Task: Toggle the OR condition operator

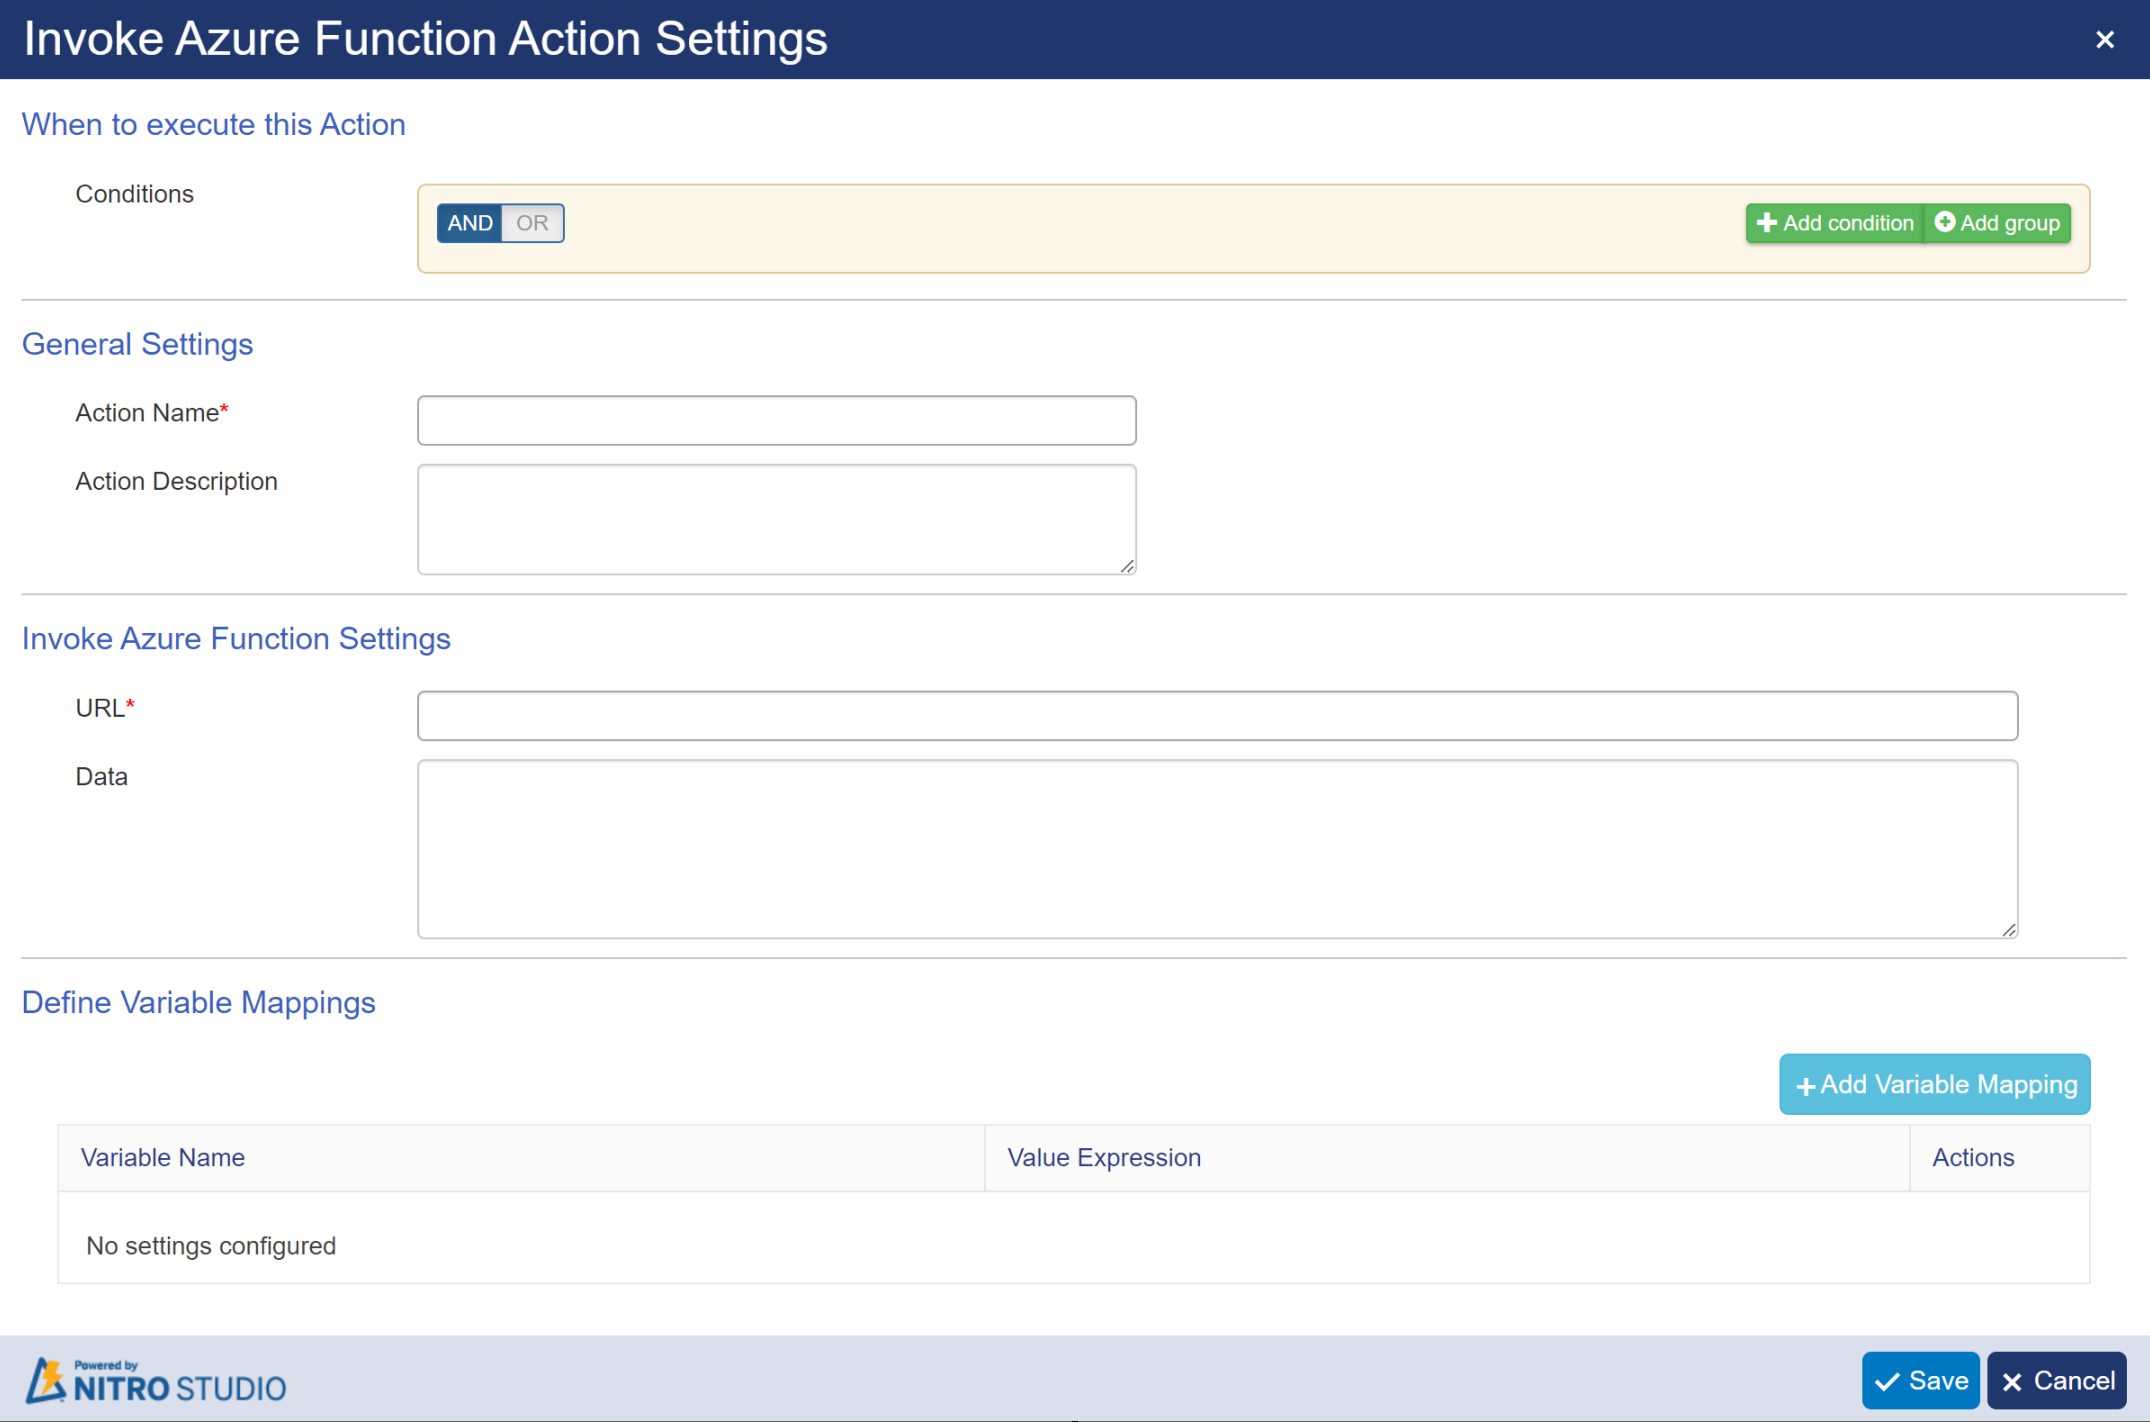Action: coord(532,222)
